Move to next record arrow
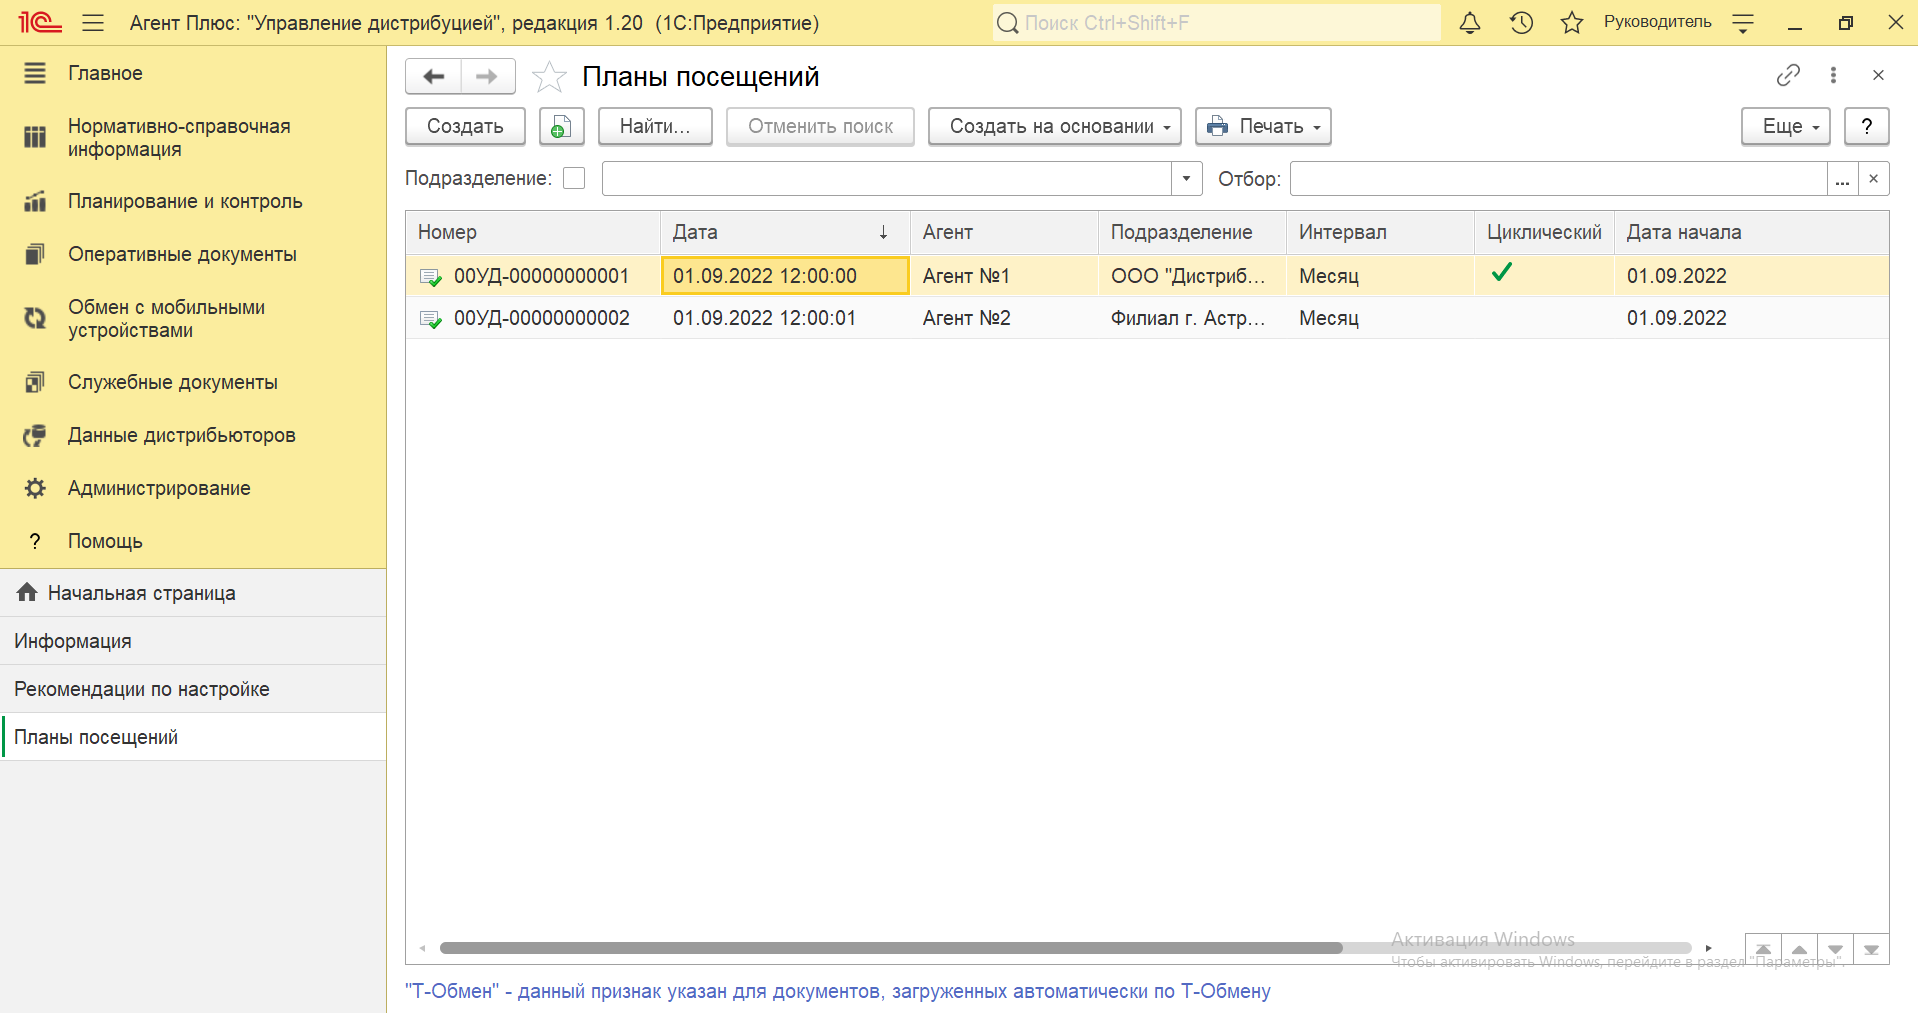 pos(1835,949)
